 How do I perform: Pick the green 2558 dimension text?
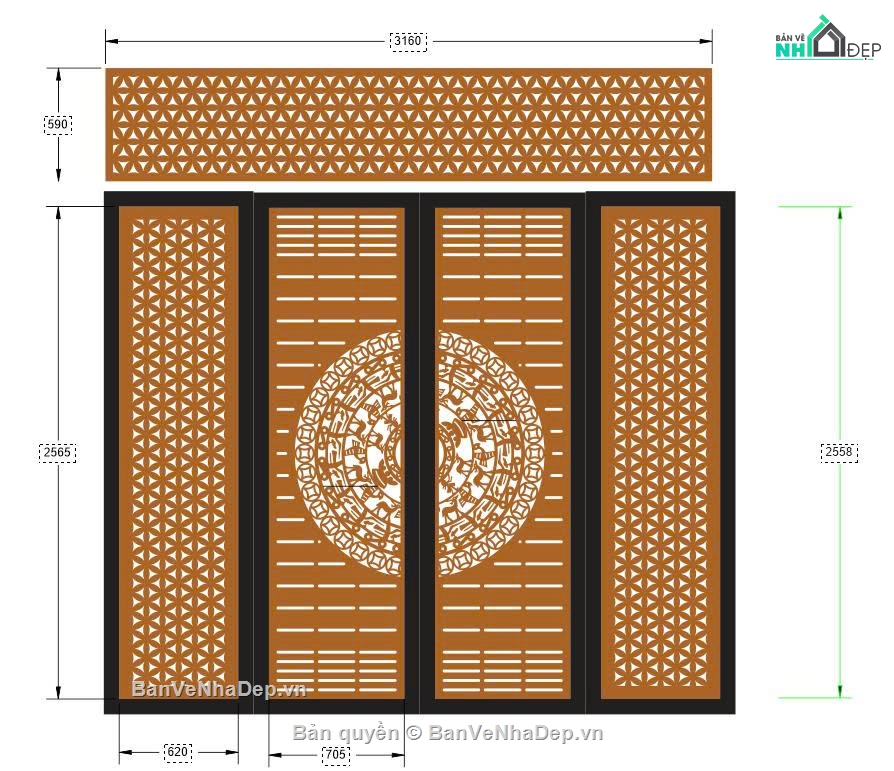tap(839, 452)
